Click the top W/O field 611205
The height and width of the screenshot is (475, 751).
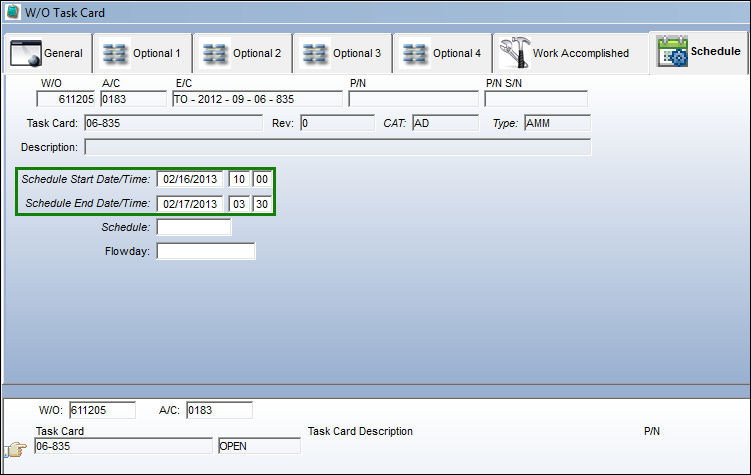[x=66, y=99]
